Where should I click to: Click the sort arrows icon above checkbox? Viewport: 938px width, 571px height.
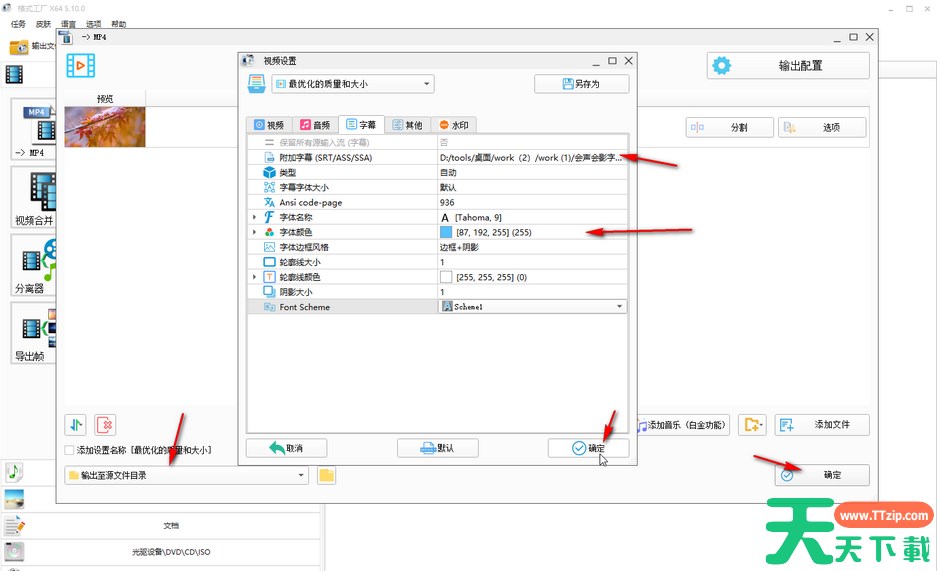click(x=75, y=425)
